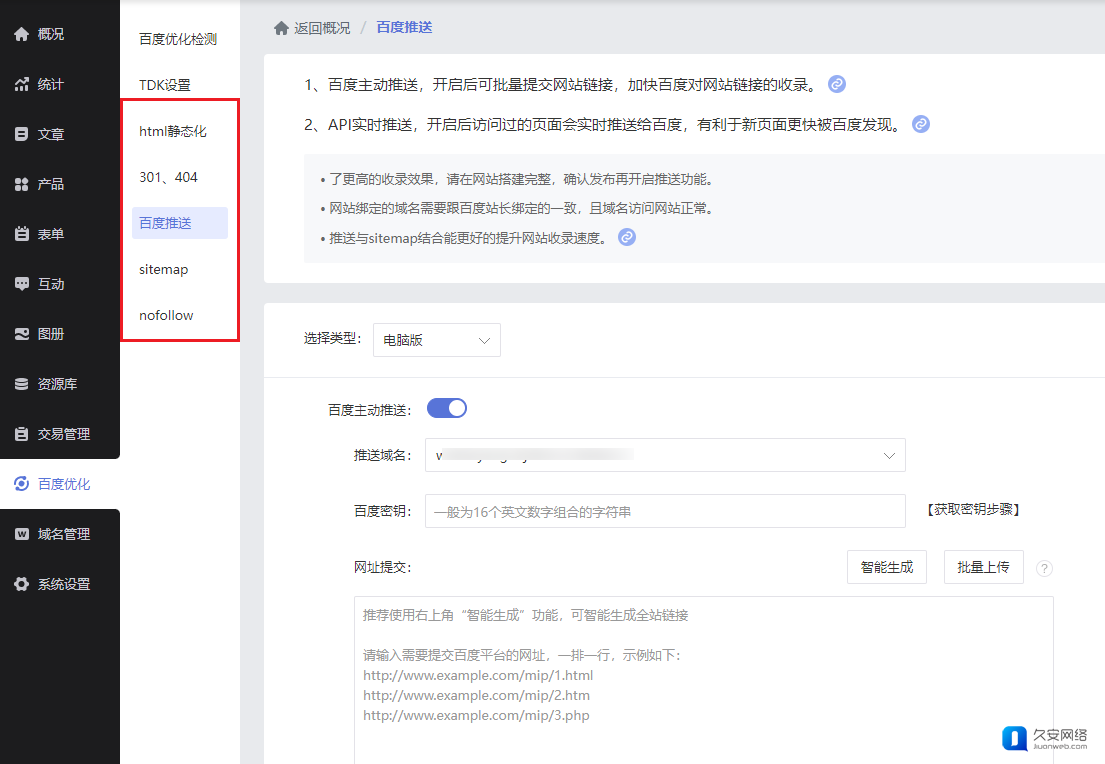The height and width of the screenshot is (764, 1105).
Task: Open the 301、404 submenu item
Action: point(168,177)
